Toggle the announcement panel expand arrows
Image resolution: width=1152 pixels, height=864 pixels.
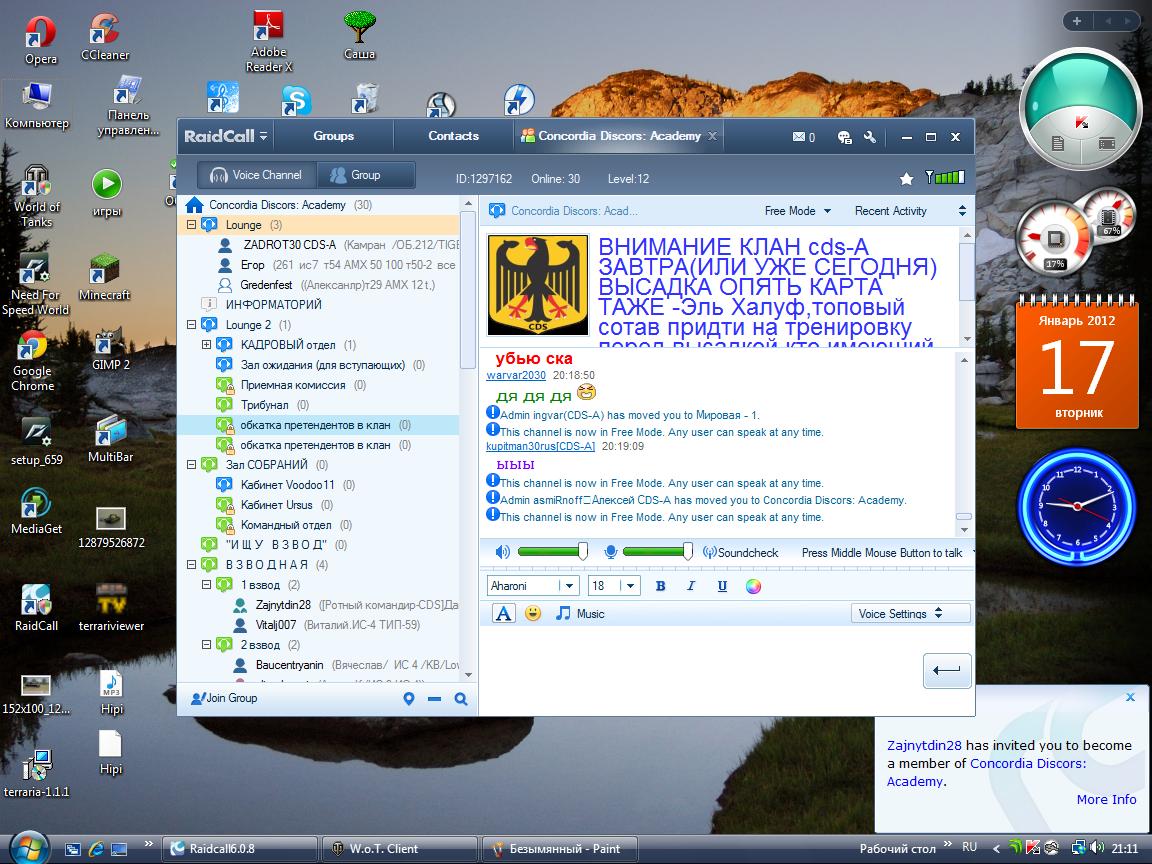[962, 211]
